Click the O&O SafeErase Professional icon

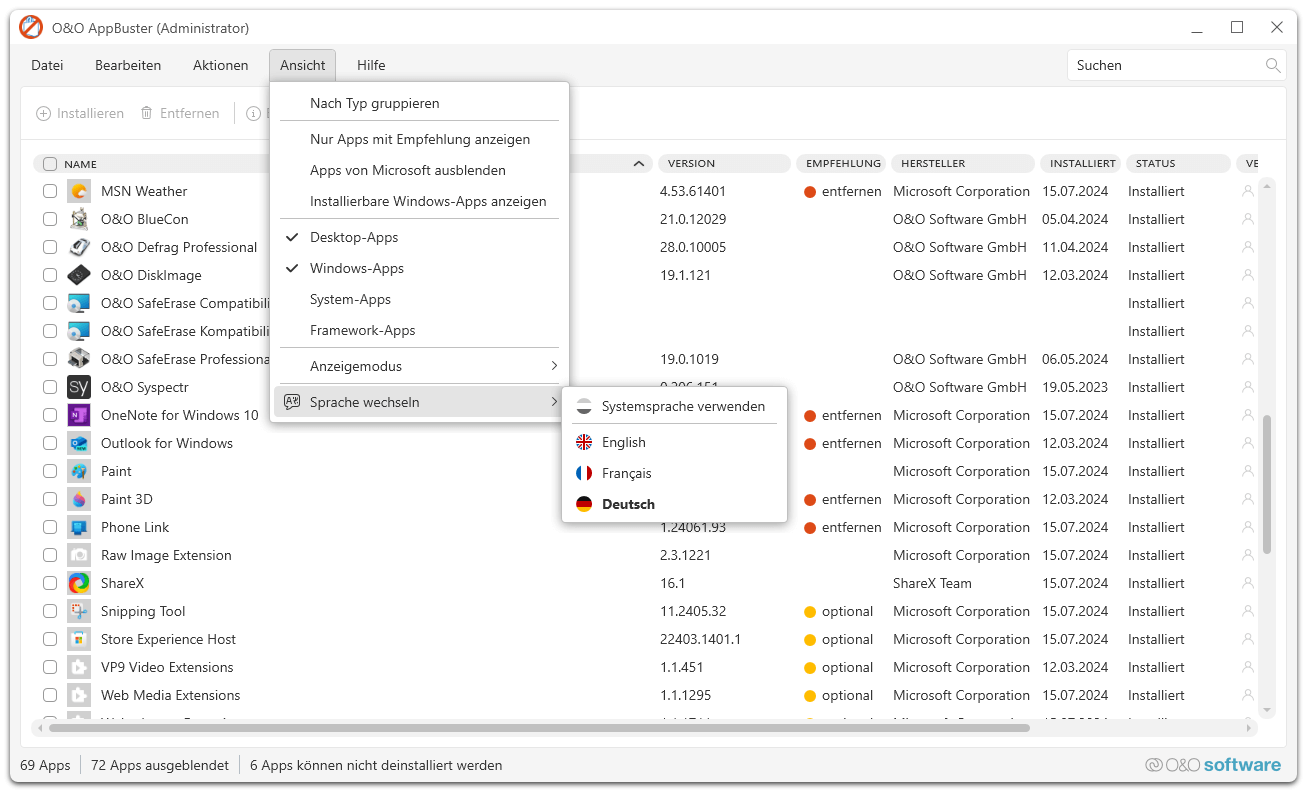coord(79,359)
